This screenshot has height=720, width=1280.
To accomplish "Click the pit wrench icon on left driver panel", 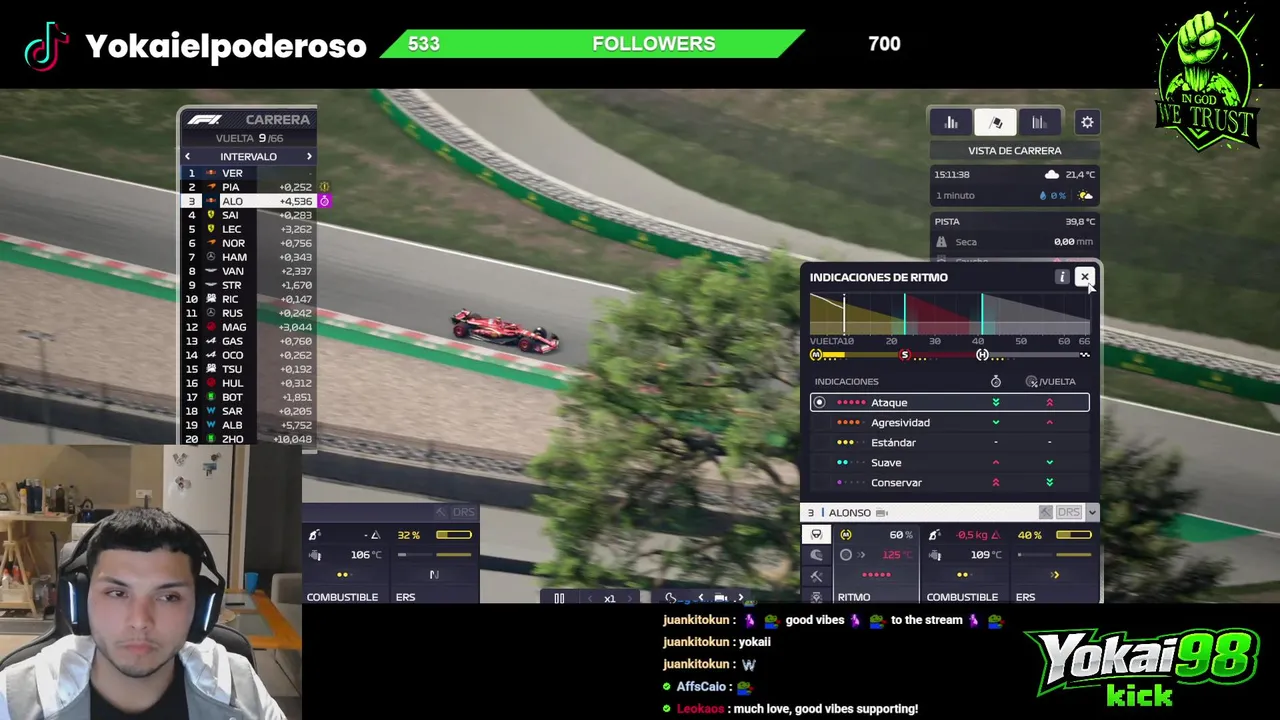I will coord(440,512).
